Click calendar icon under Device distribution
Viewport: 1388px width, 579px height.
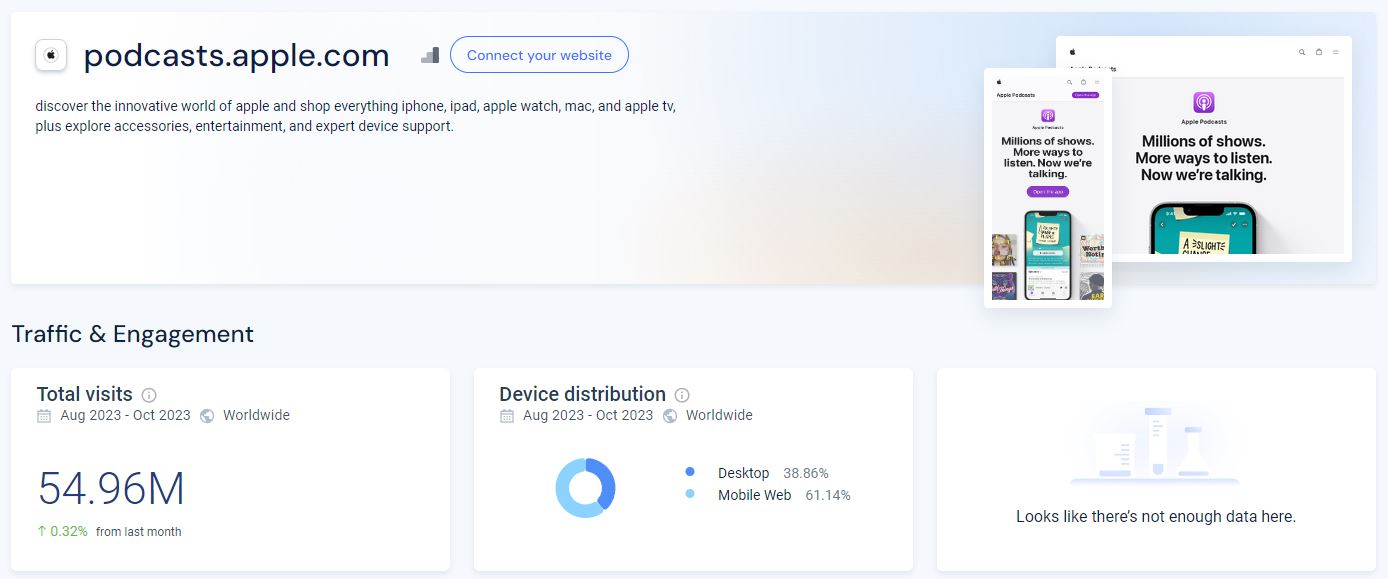tap(507, 416)
